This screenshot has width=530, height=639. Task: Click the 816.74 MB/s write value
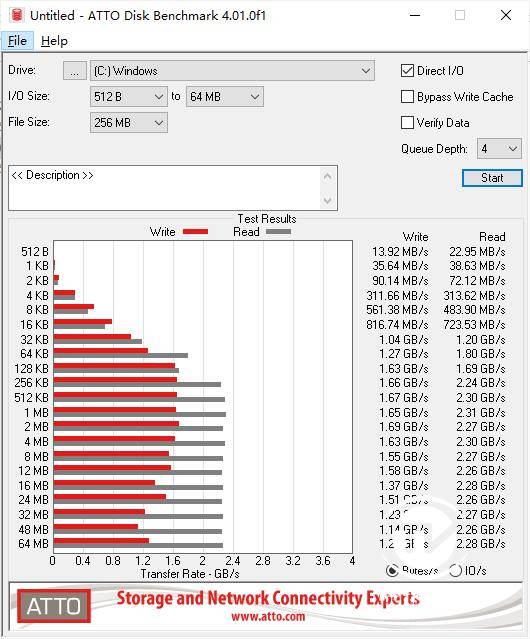[x=397, y=325]
